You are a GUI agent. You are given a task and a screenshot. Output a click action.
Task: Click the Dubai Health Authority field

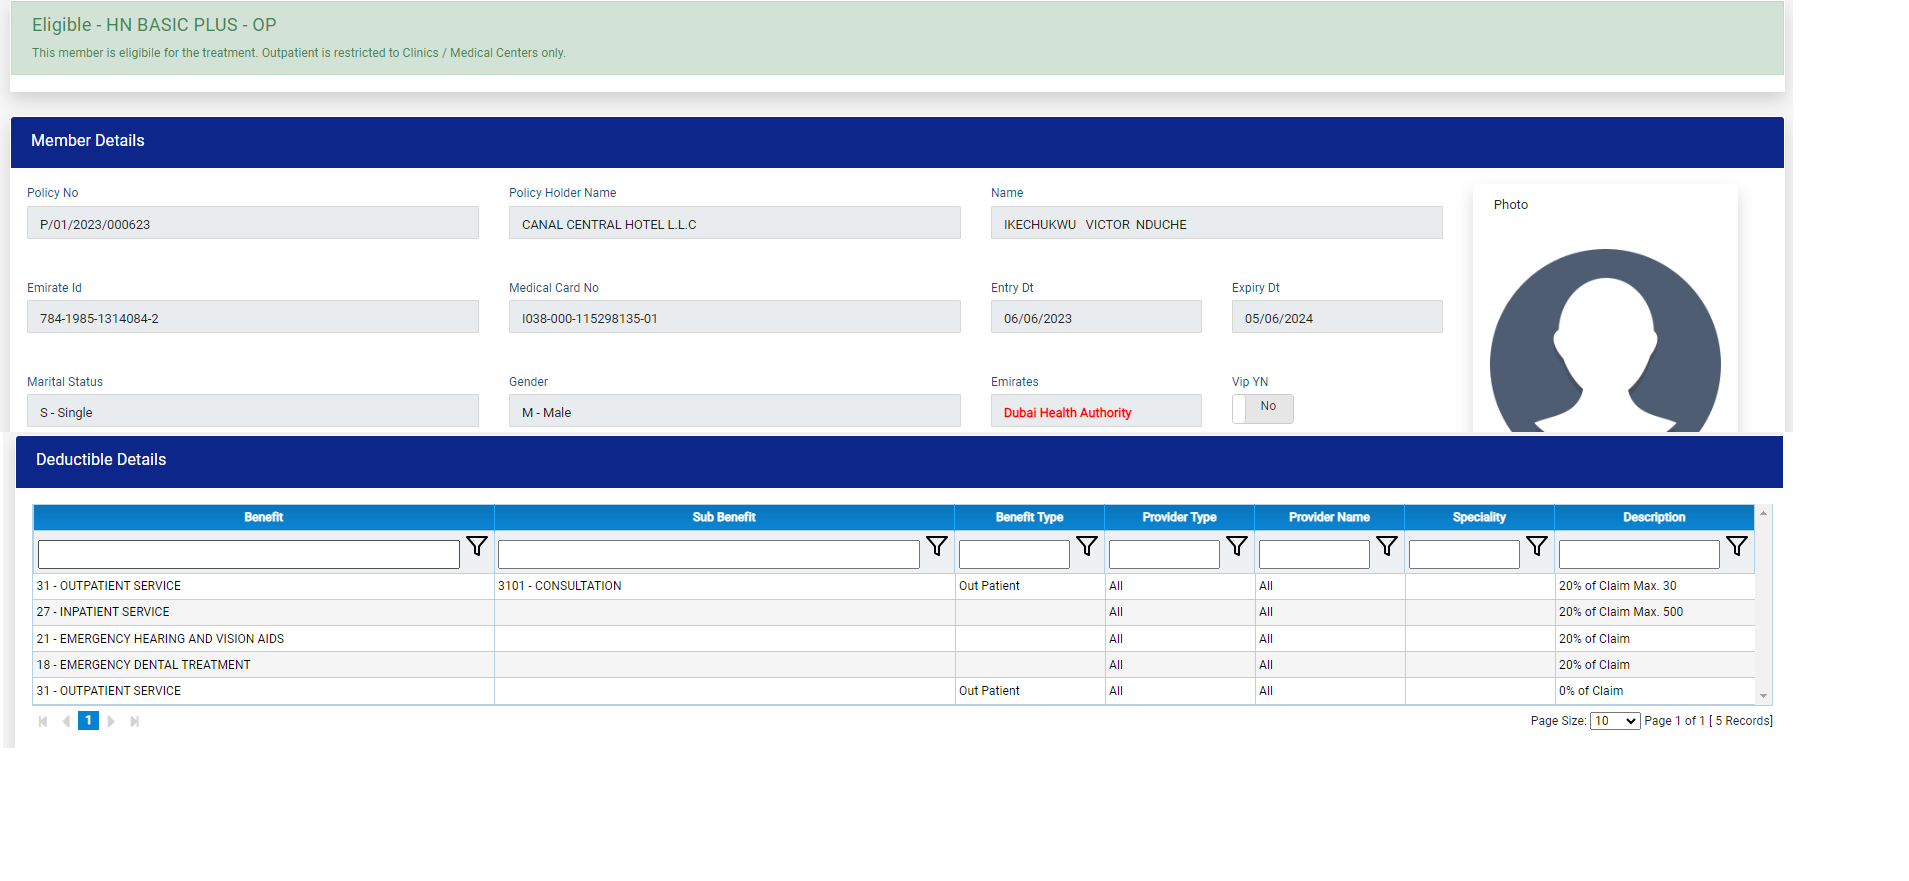[1095, 412]
